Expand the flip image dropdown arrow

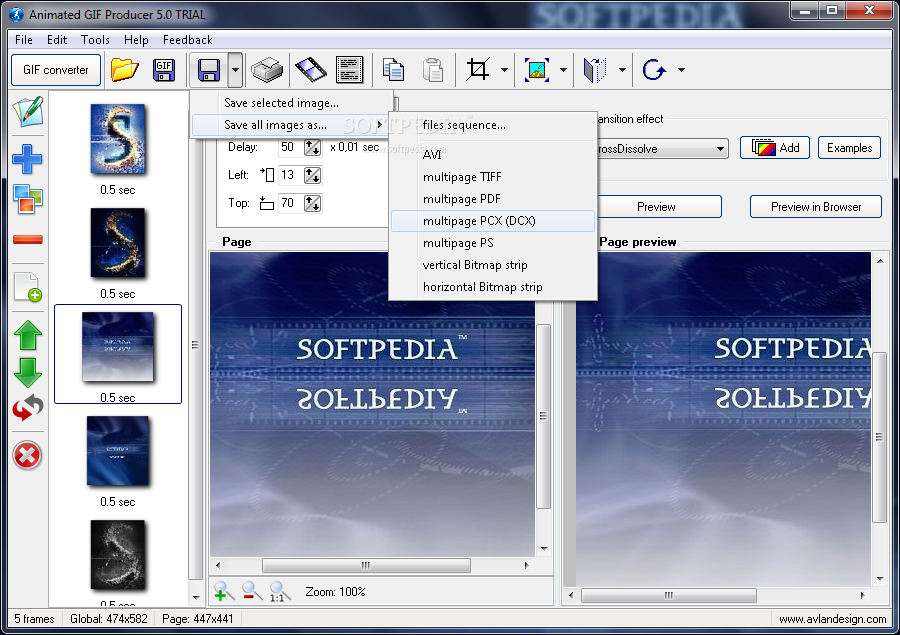pos(622,70)
